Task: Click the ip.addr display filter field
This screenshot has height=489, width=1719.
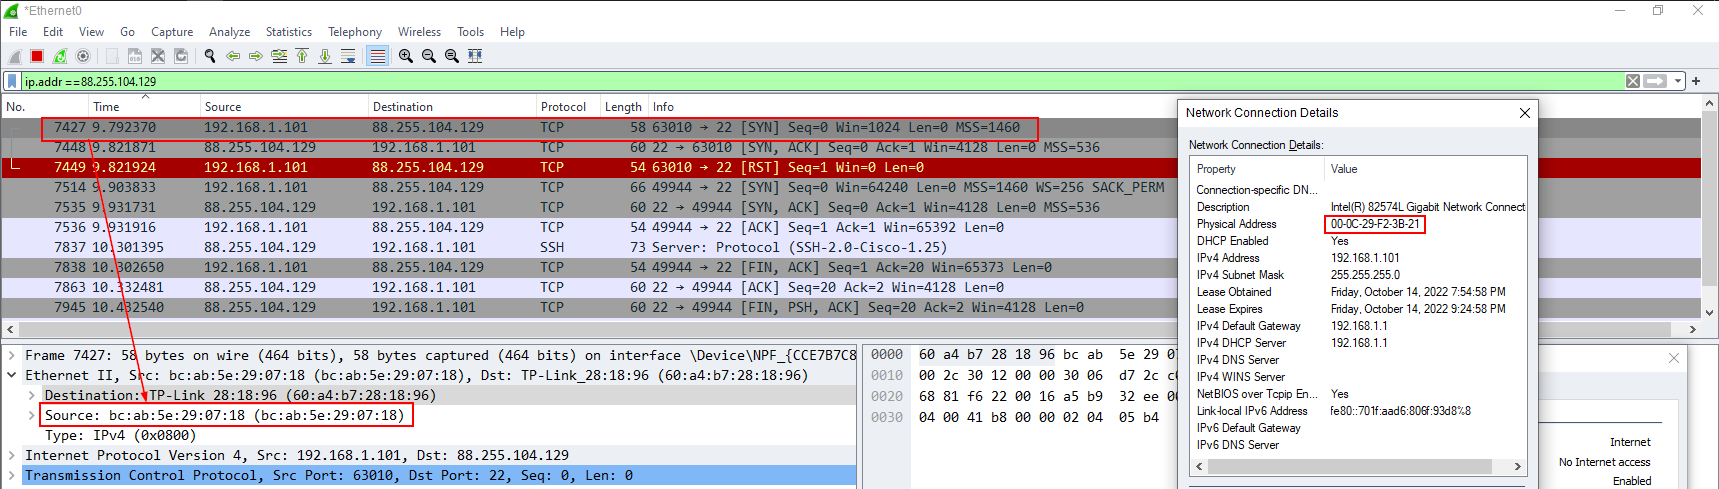Action: tap(800, 81)
